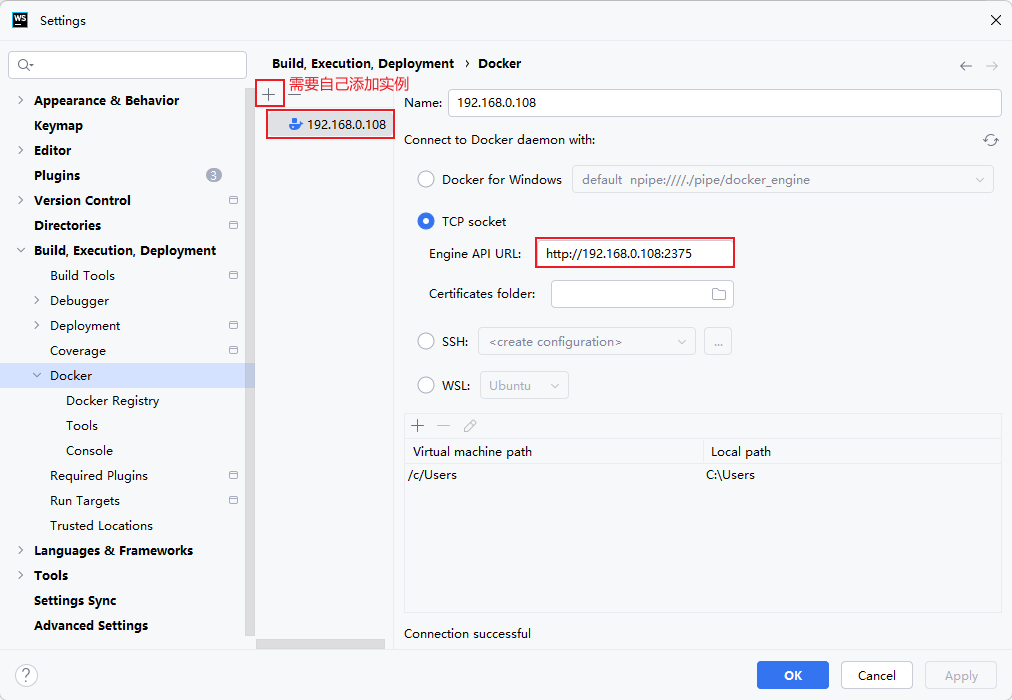Select the TCP socket radio button
Screen dimensions: 1012x700
[426, 222]
